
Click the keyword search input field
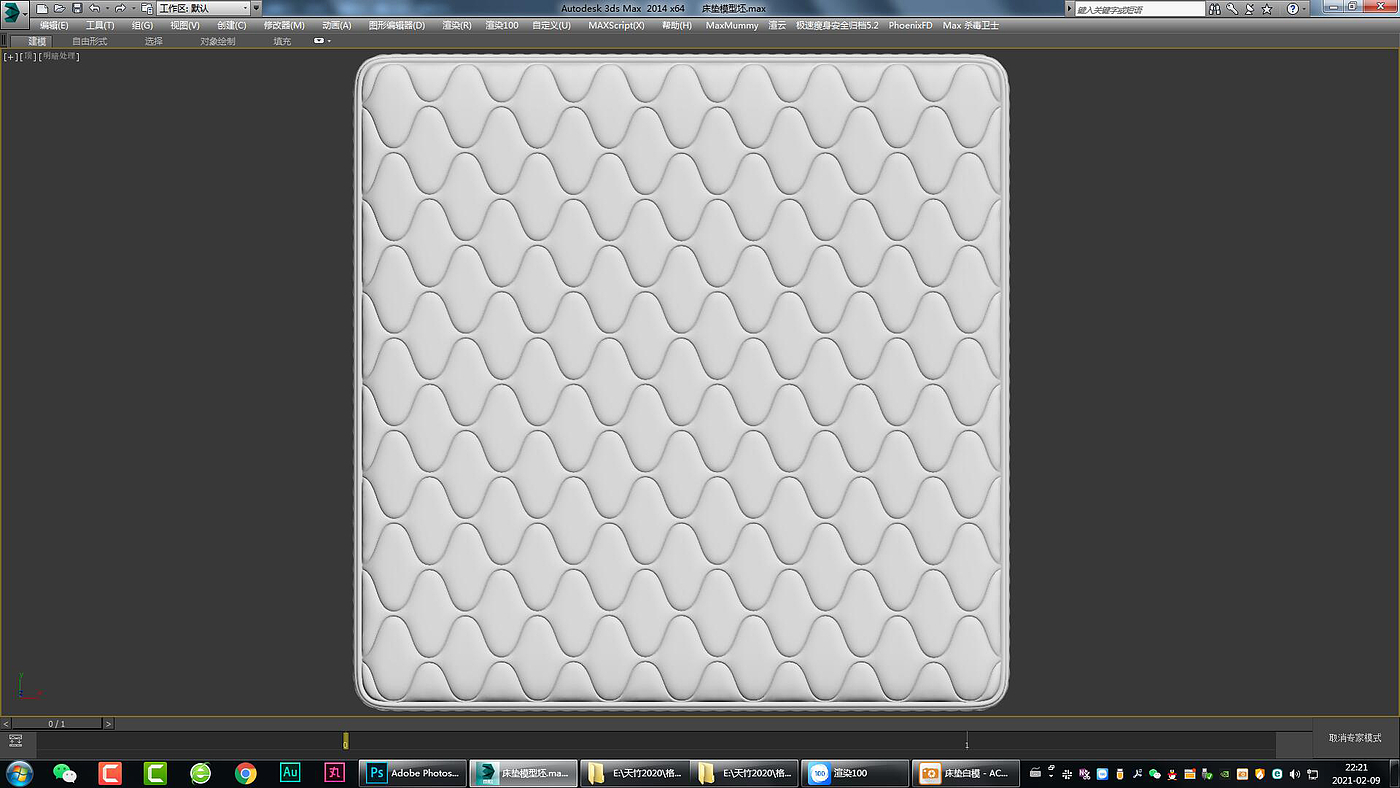point(1138,9)
